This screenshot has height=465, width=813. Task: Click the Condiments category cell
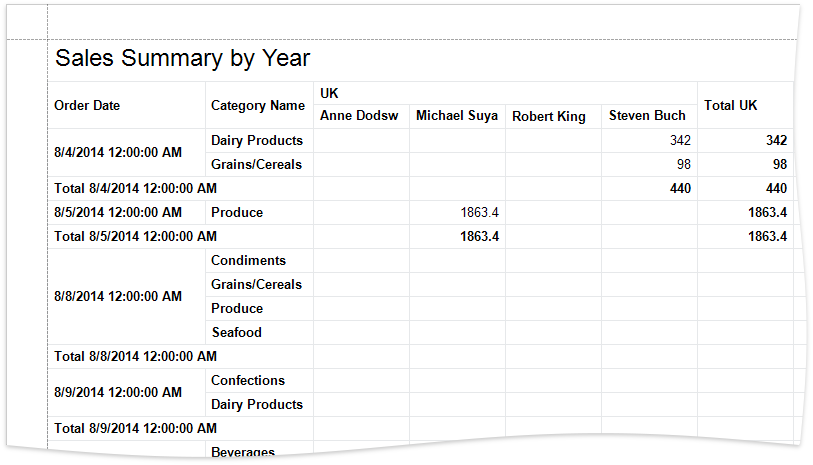[x=248, y=261]
